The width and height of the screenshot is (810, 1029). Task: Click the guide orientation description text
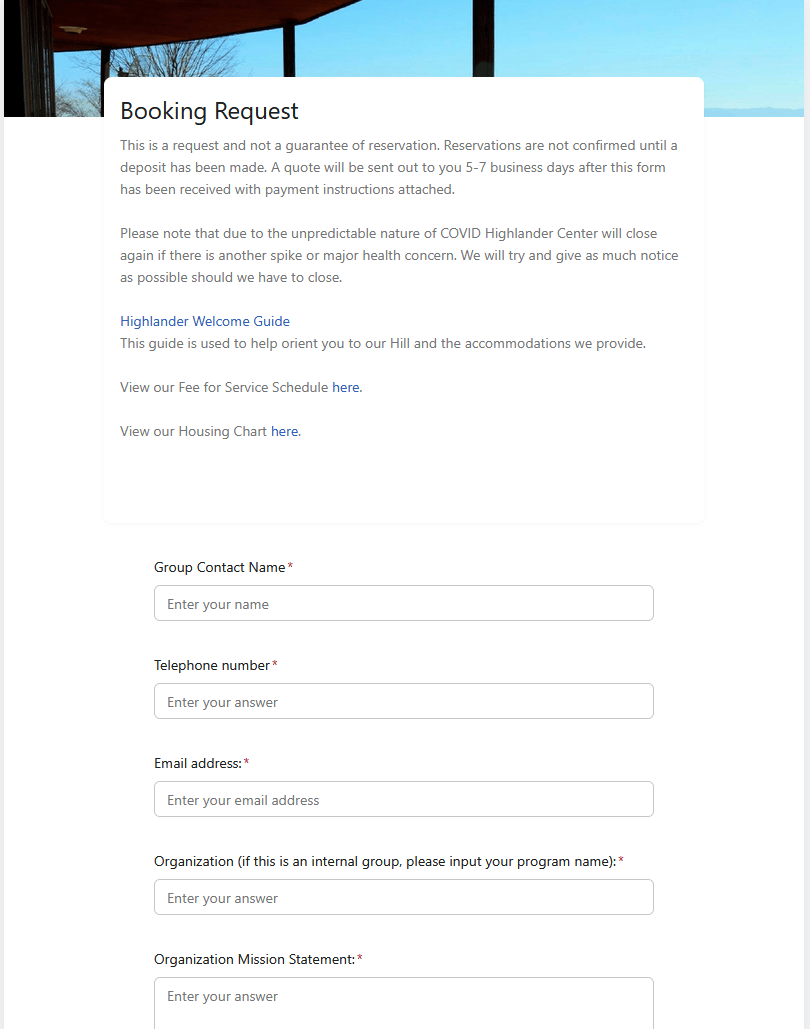point(383,343)
